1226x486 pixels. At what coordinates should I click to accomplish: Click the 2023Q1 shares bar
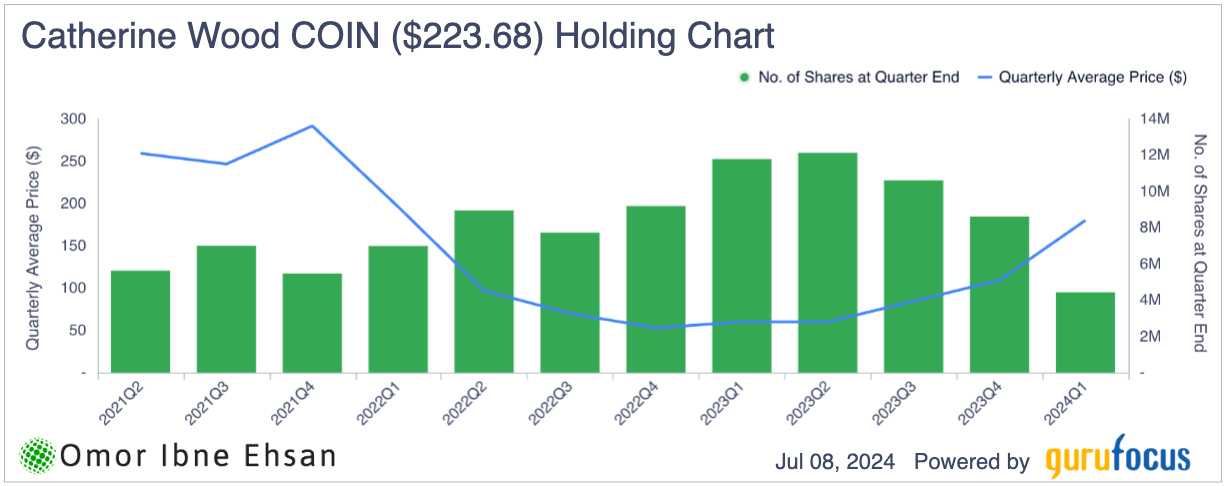pos(742,265)
